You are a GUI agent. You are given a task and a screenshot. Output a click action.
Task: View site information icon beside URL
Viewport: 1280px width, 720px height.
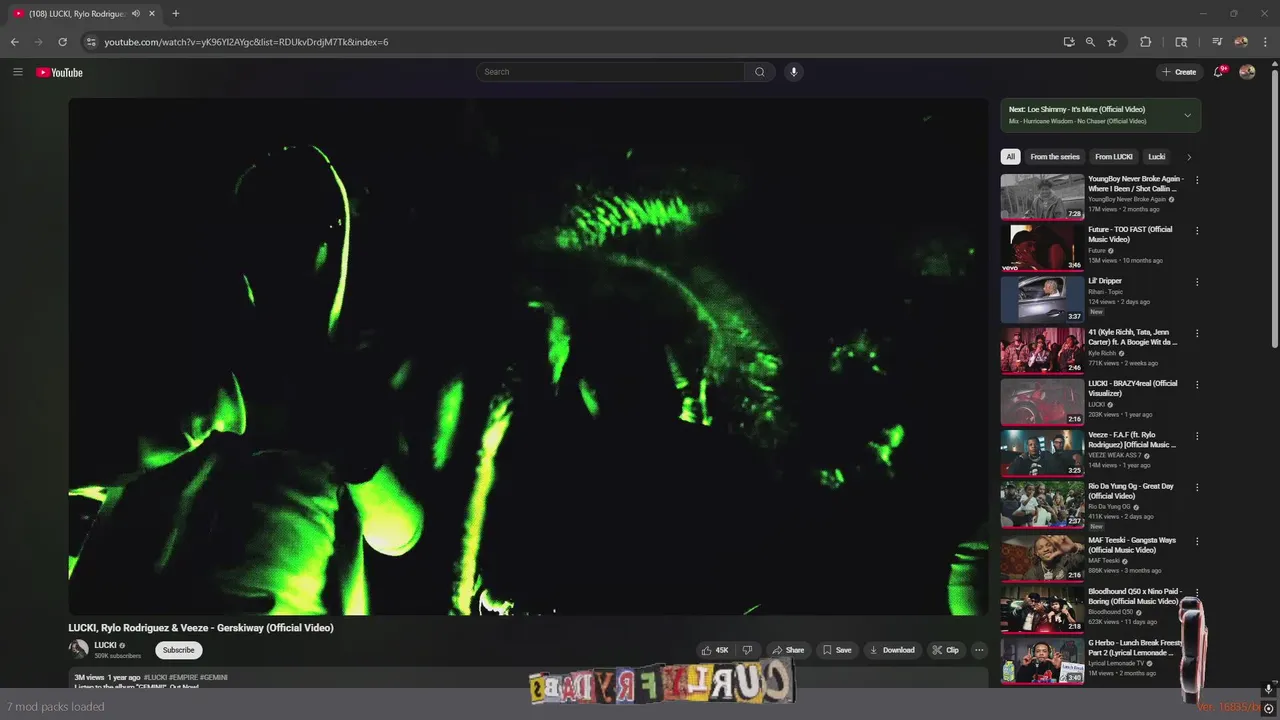(x=91, y=42)
